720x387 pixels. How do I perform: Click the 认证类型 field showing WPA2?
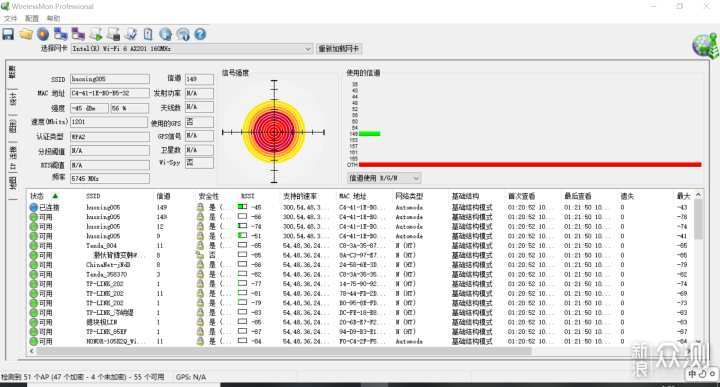point(110,137)
